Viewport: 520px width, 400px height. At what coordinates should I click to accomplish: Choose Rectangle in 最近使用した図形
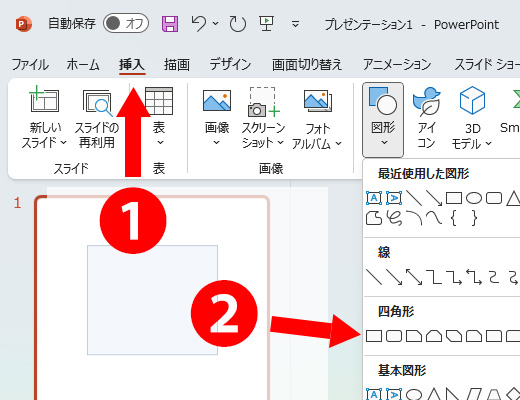click(454, 198)
